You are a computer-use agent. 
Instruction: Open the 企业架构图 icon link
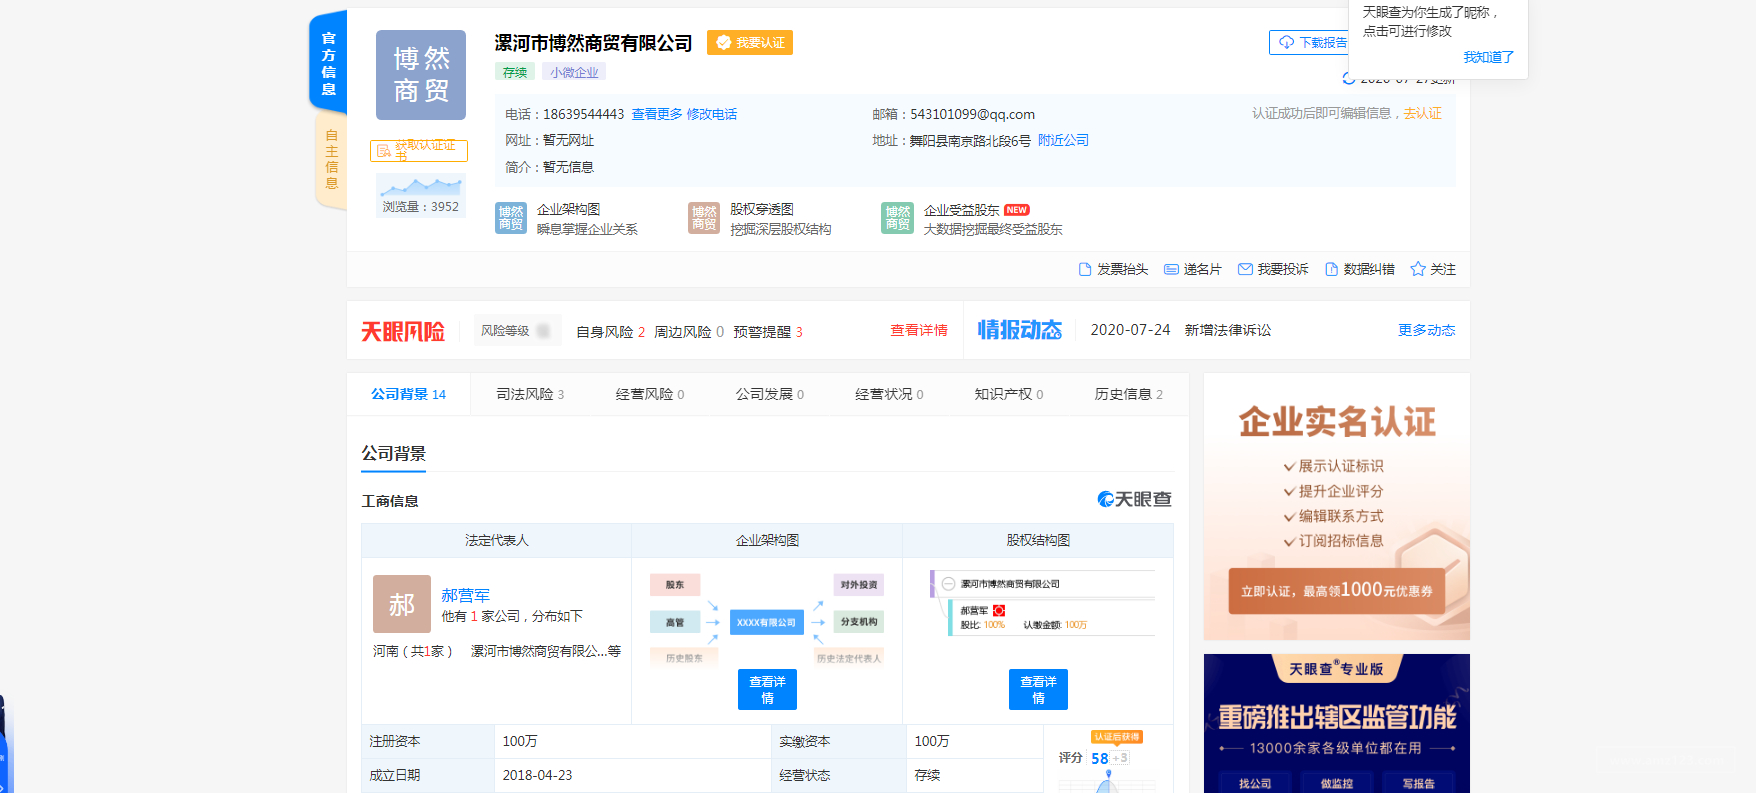[x=511, y=218]
